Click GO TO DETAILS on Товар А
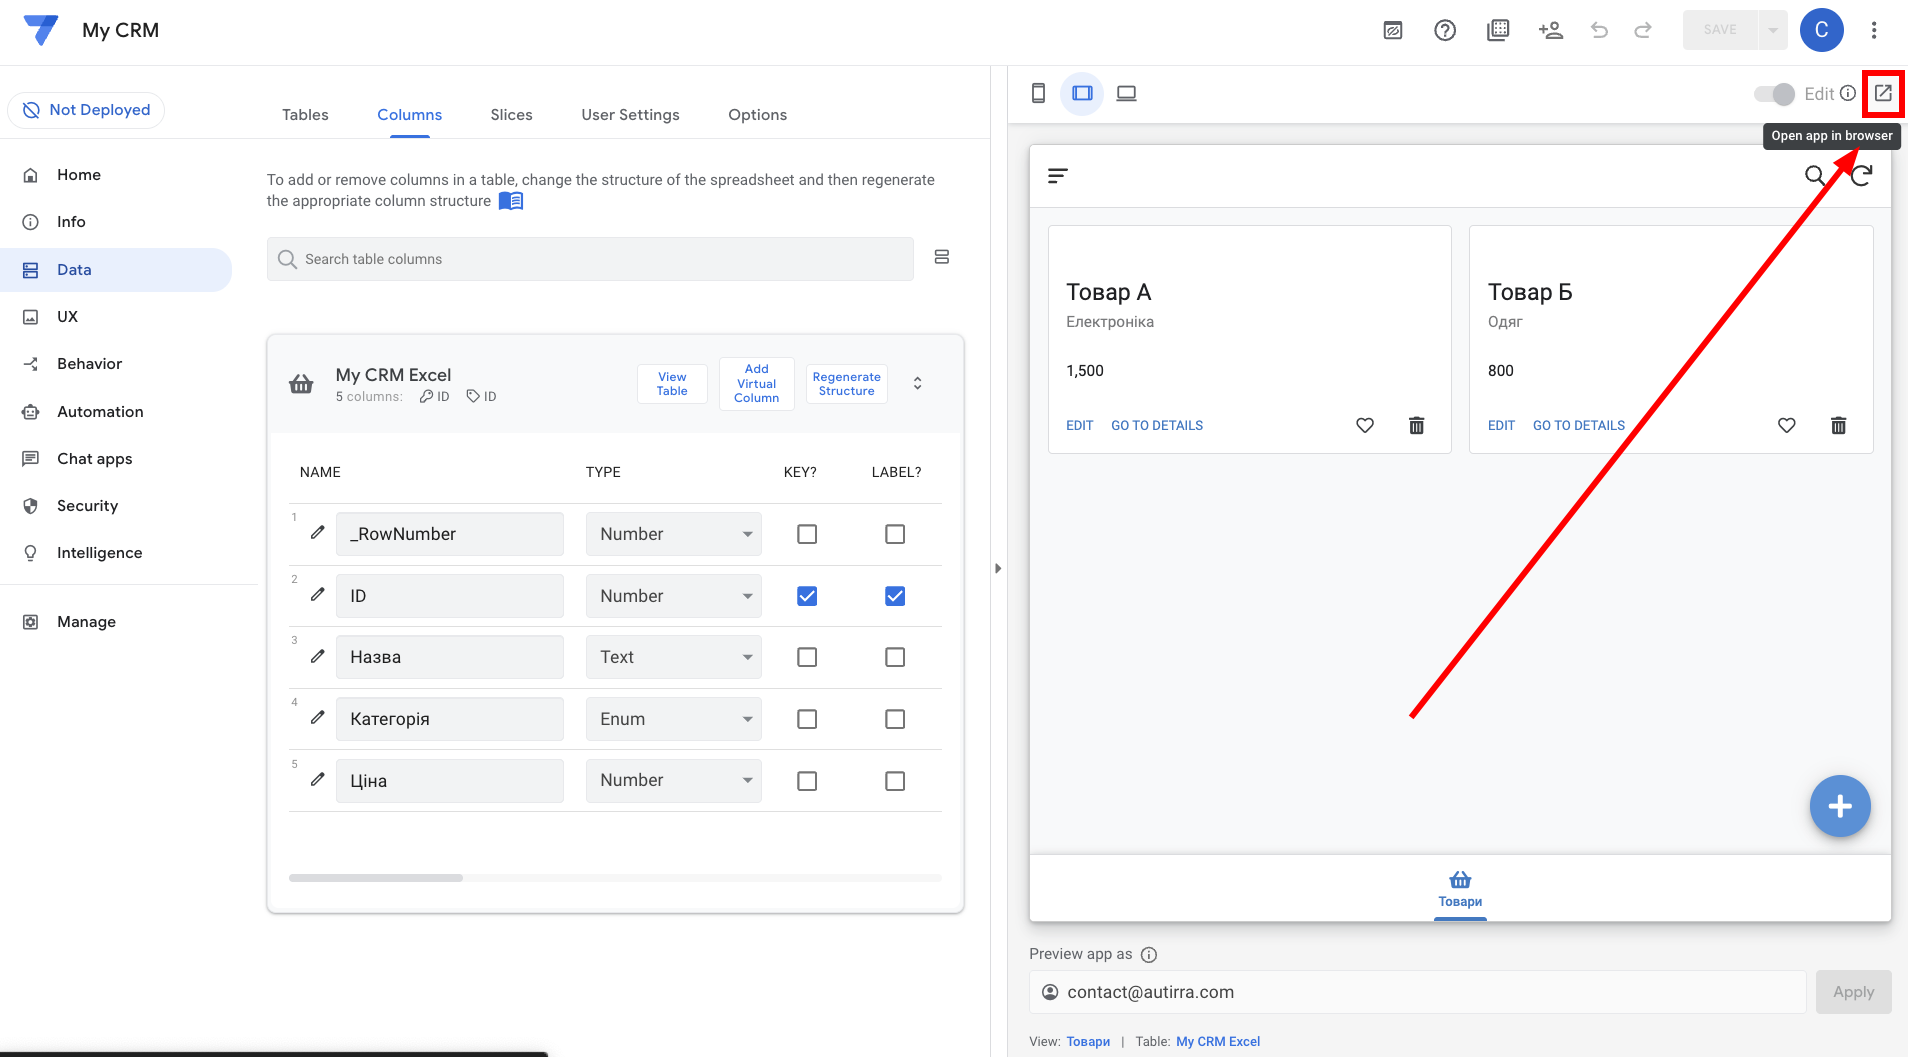This screenshot has height=1057, width=1908. pos(1157,425)
